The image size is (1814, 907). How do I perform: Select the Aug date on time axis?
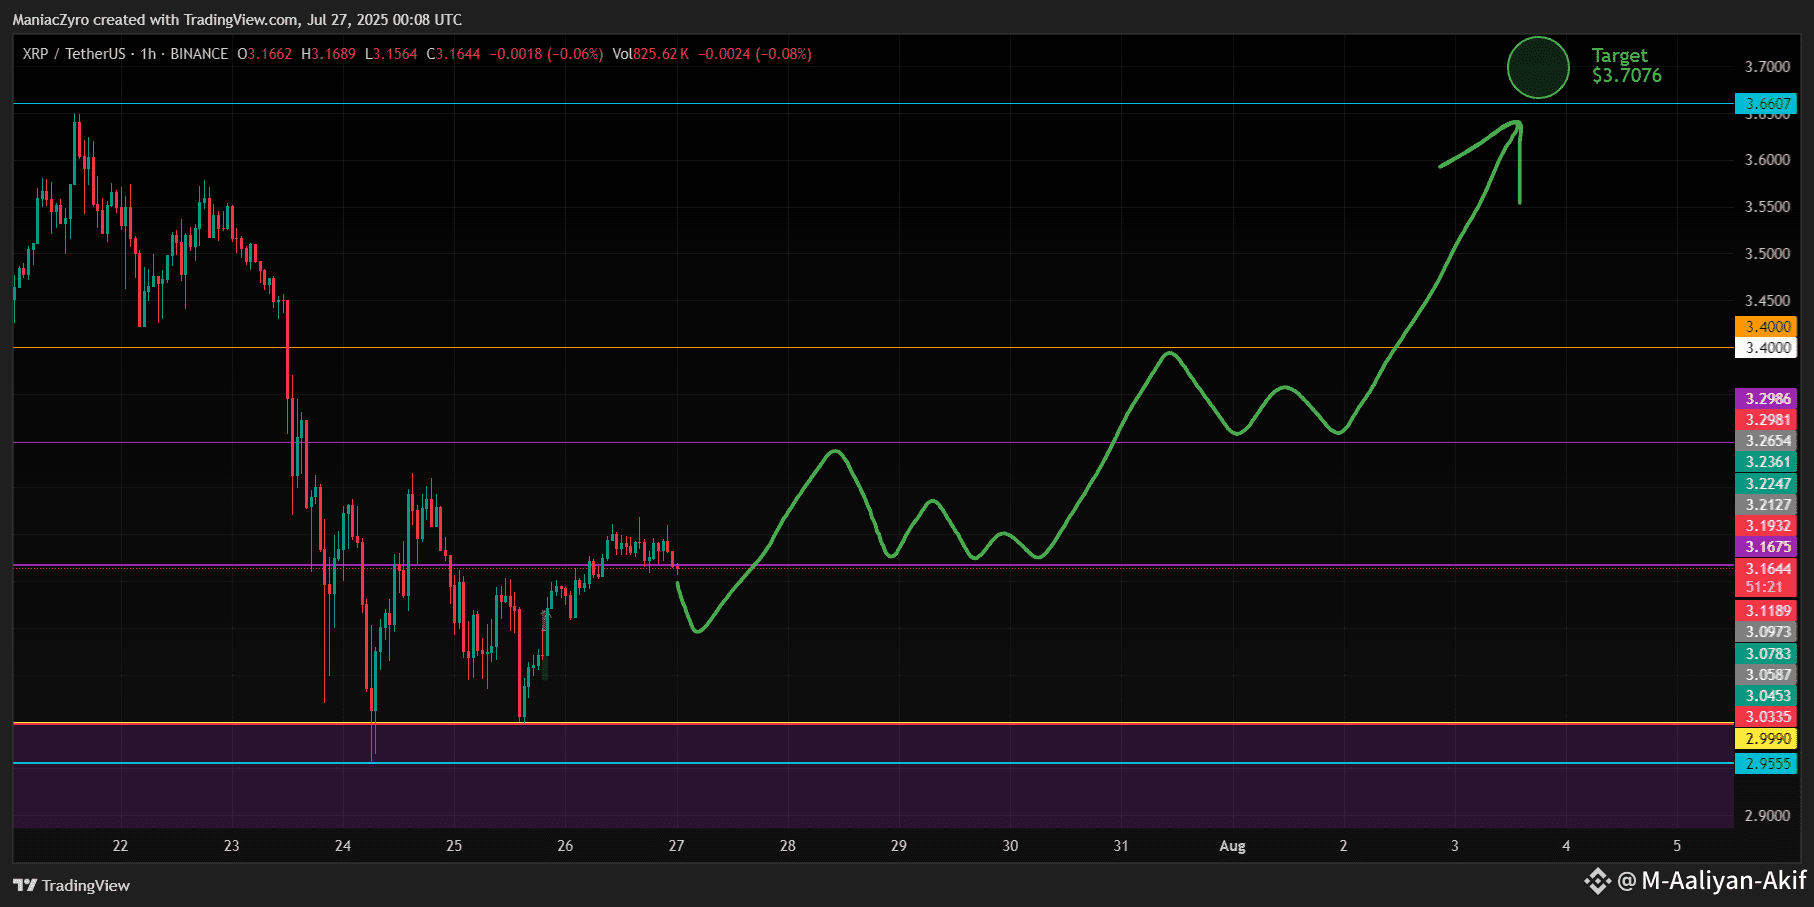click(x=1232, y=846)
